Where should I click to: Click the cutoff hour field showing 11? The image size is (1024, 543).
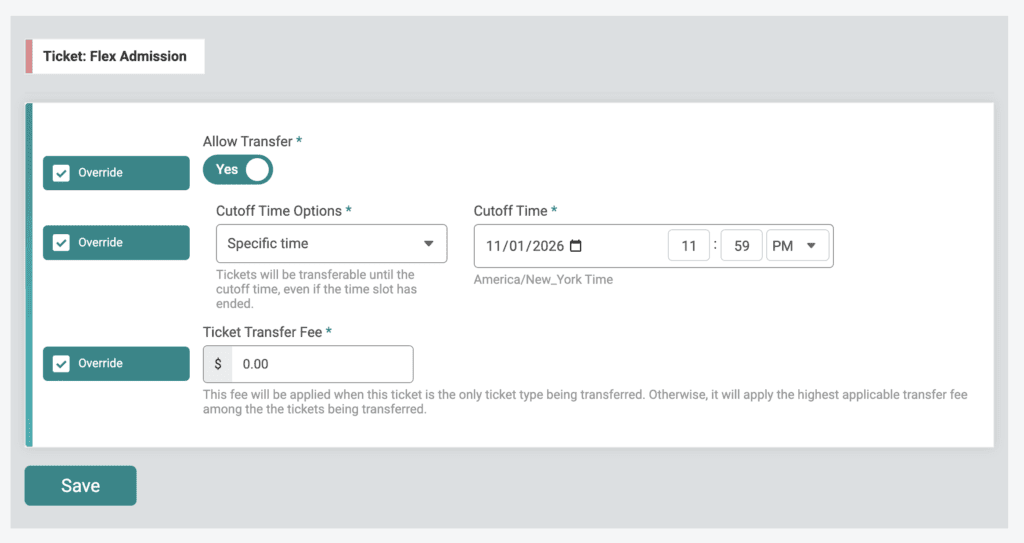tap(688, 246)
